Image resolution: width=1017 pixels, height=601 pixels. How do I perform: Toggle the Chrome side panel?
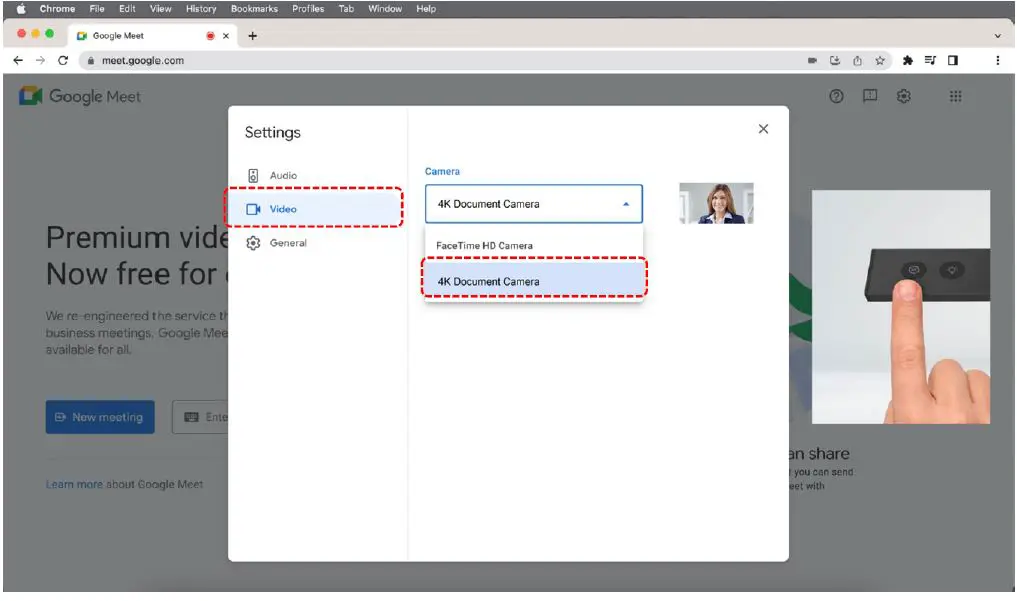(953, 60)
